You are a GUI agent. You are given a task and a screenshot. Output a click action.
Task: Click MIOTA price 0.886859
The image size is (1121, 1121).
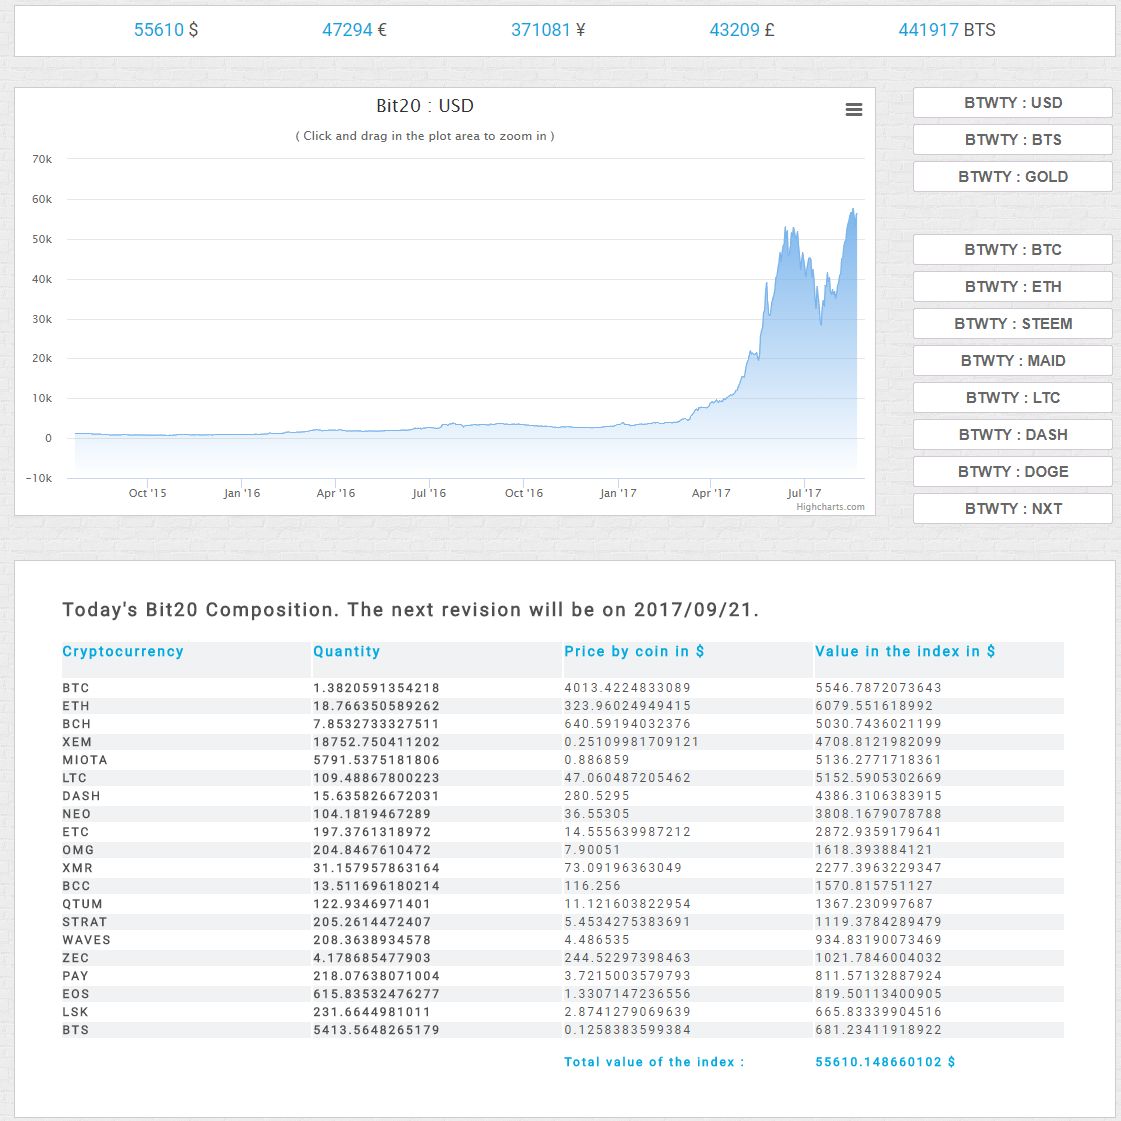point(597,760)
